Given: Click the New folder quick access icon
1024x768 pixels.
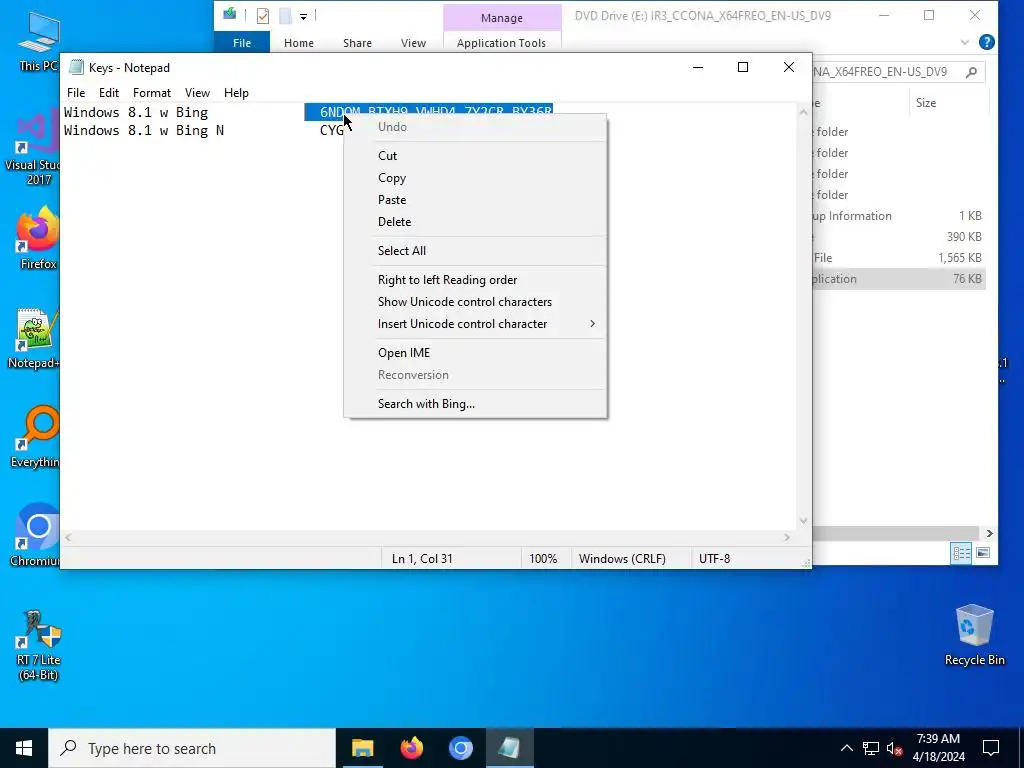Looking at the screenshot, I should 285,16.
